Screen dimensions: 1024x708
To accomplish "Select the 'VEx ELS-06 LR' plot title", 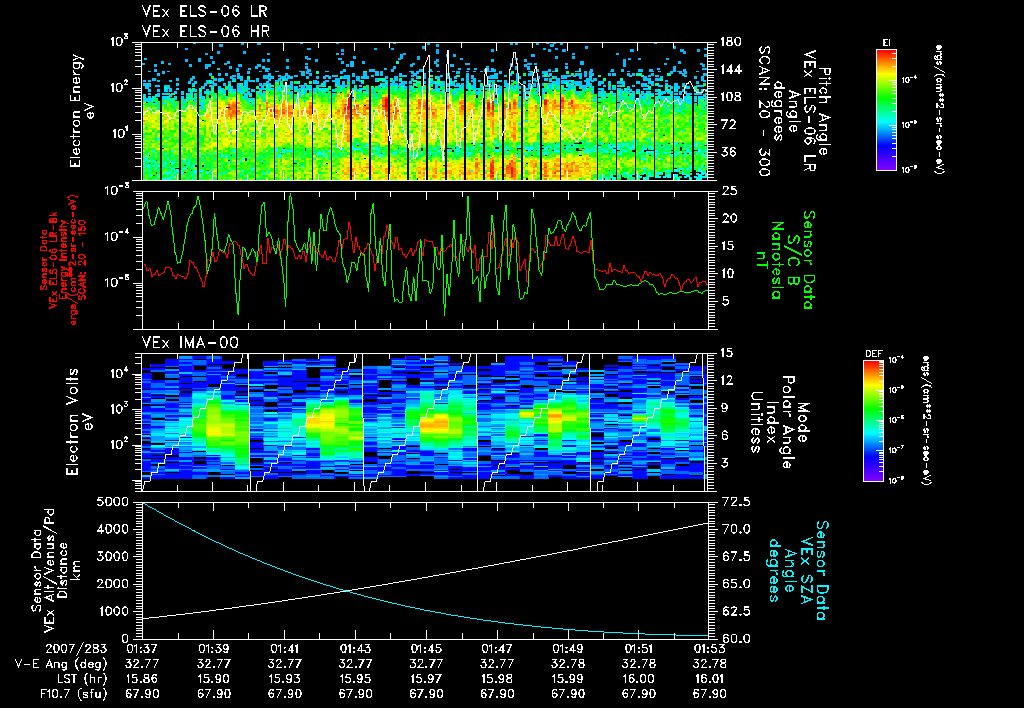I will pos(204,12).
